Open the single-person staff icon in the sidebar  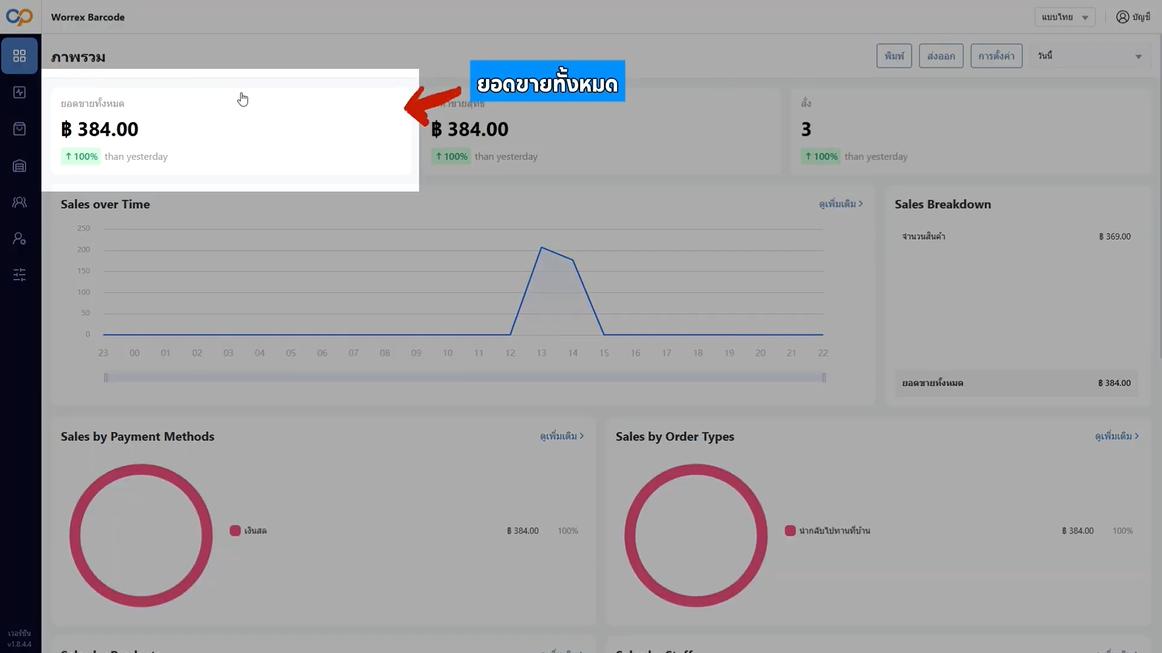[19, 239]
